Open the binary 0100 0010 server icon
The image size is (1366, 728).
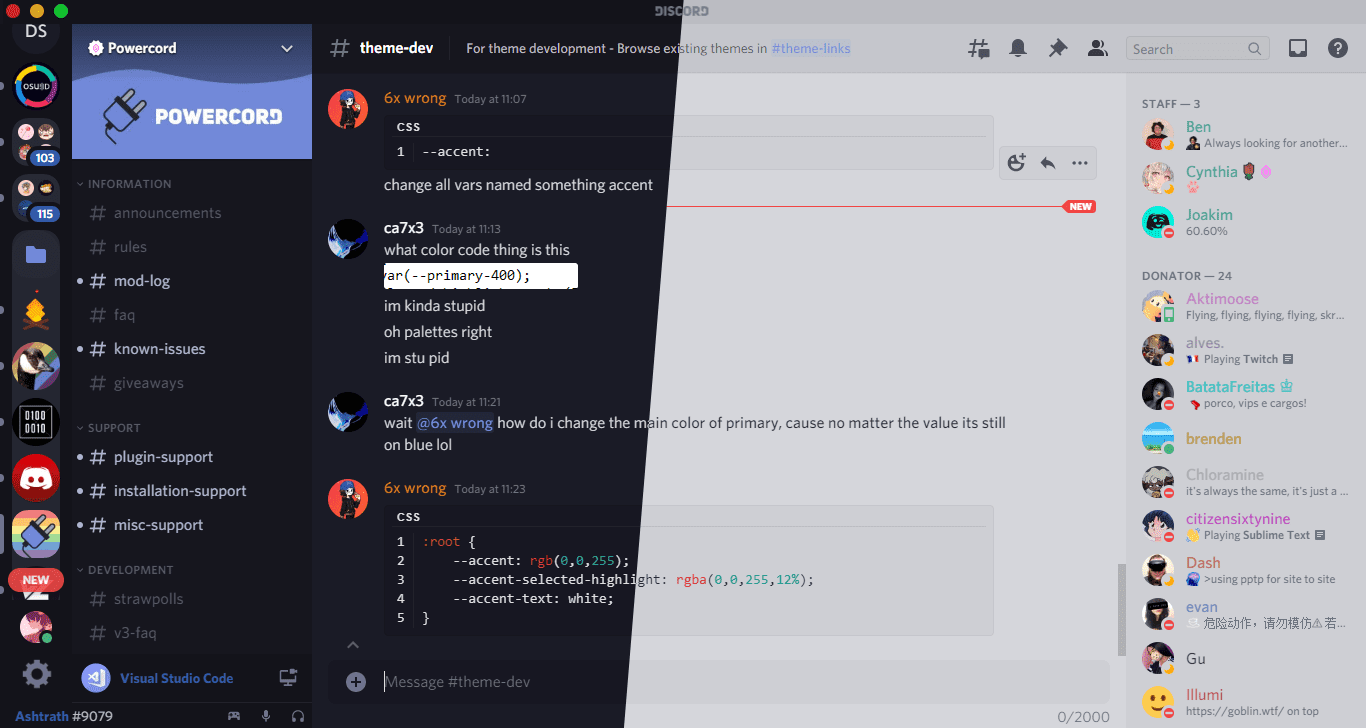36,423
